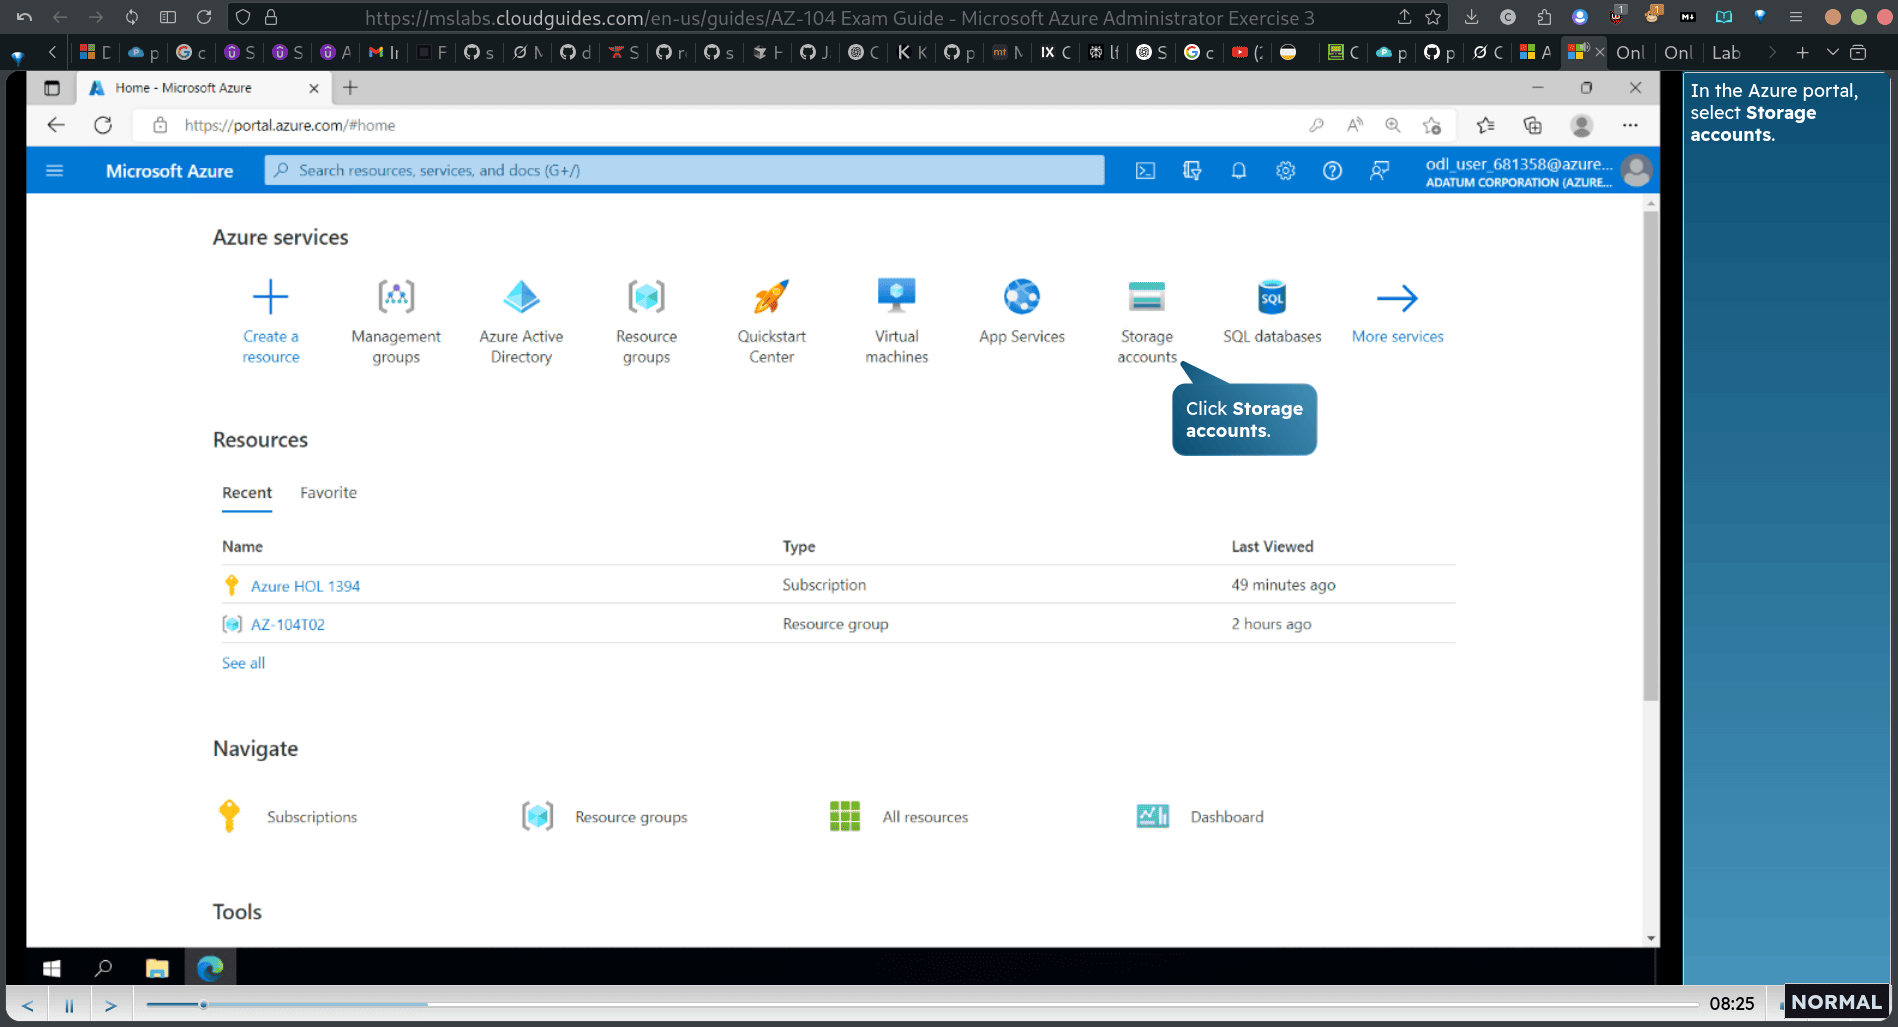The width and height of the screenshot is (1898, 1027).
Task: Click the outer browser URL bar
Action: click(x=840, y=18)
